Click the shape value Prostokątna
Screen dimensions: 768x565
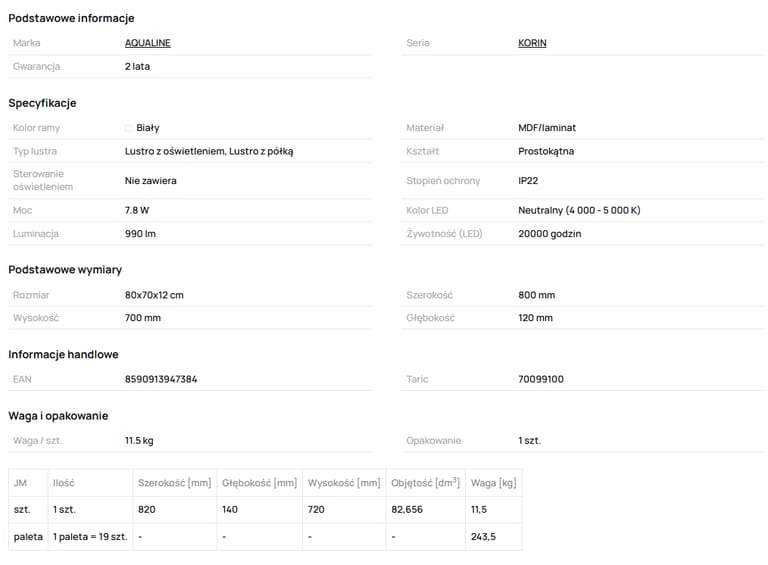pyautogui.click(x=546, y=151)
